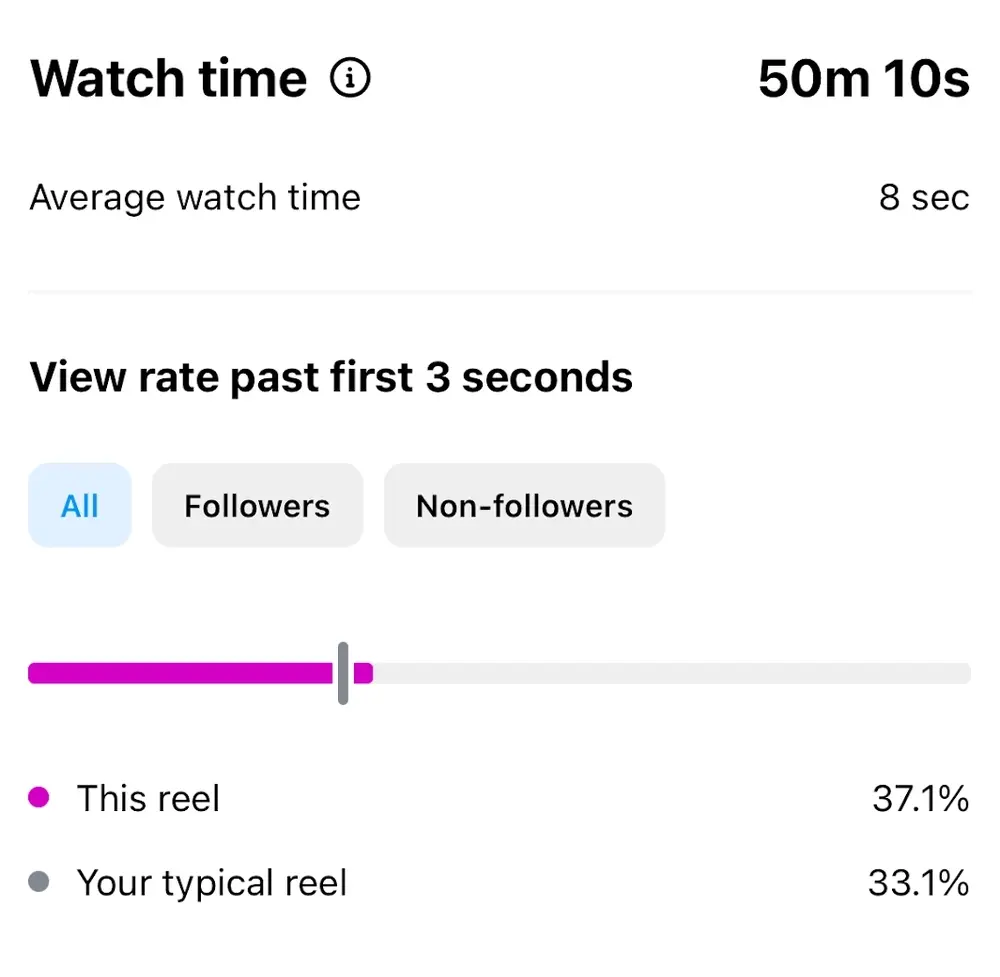Select the All audience filter
This screenshot has height=977, width=1000.
pyautogui.click(x=79, y=505)
